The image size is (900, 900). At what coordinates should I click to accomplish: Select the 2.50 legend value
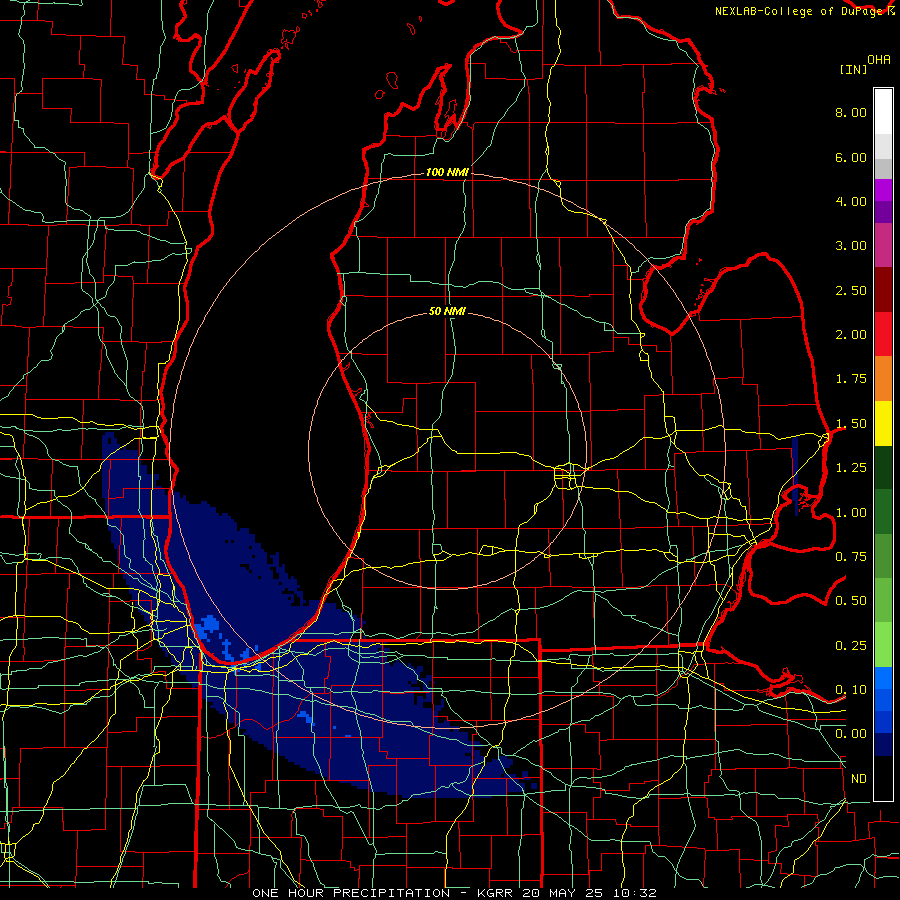click(x=851, y=290)
